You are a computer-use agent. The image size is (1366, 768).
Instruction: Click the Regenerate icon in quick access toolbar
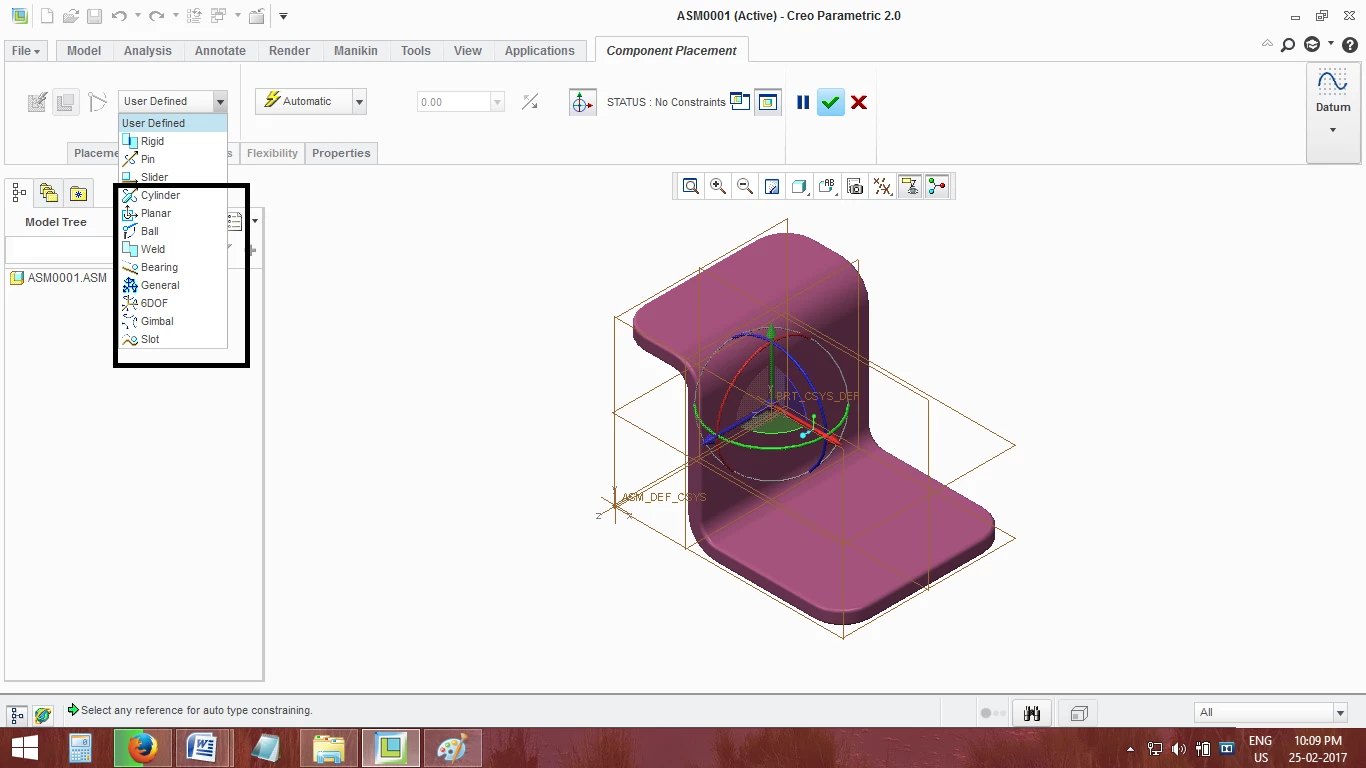pos(195,16)
